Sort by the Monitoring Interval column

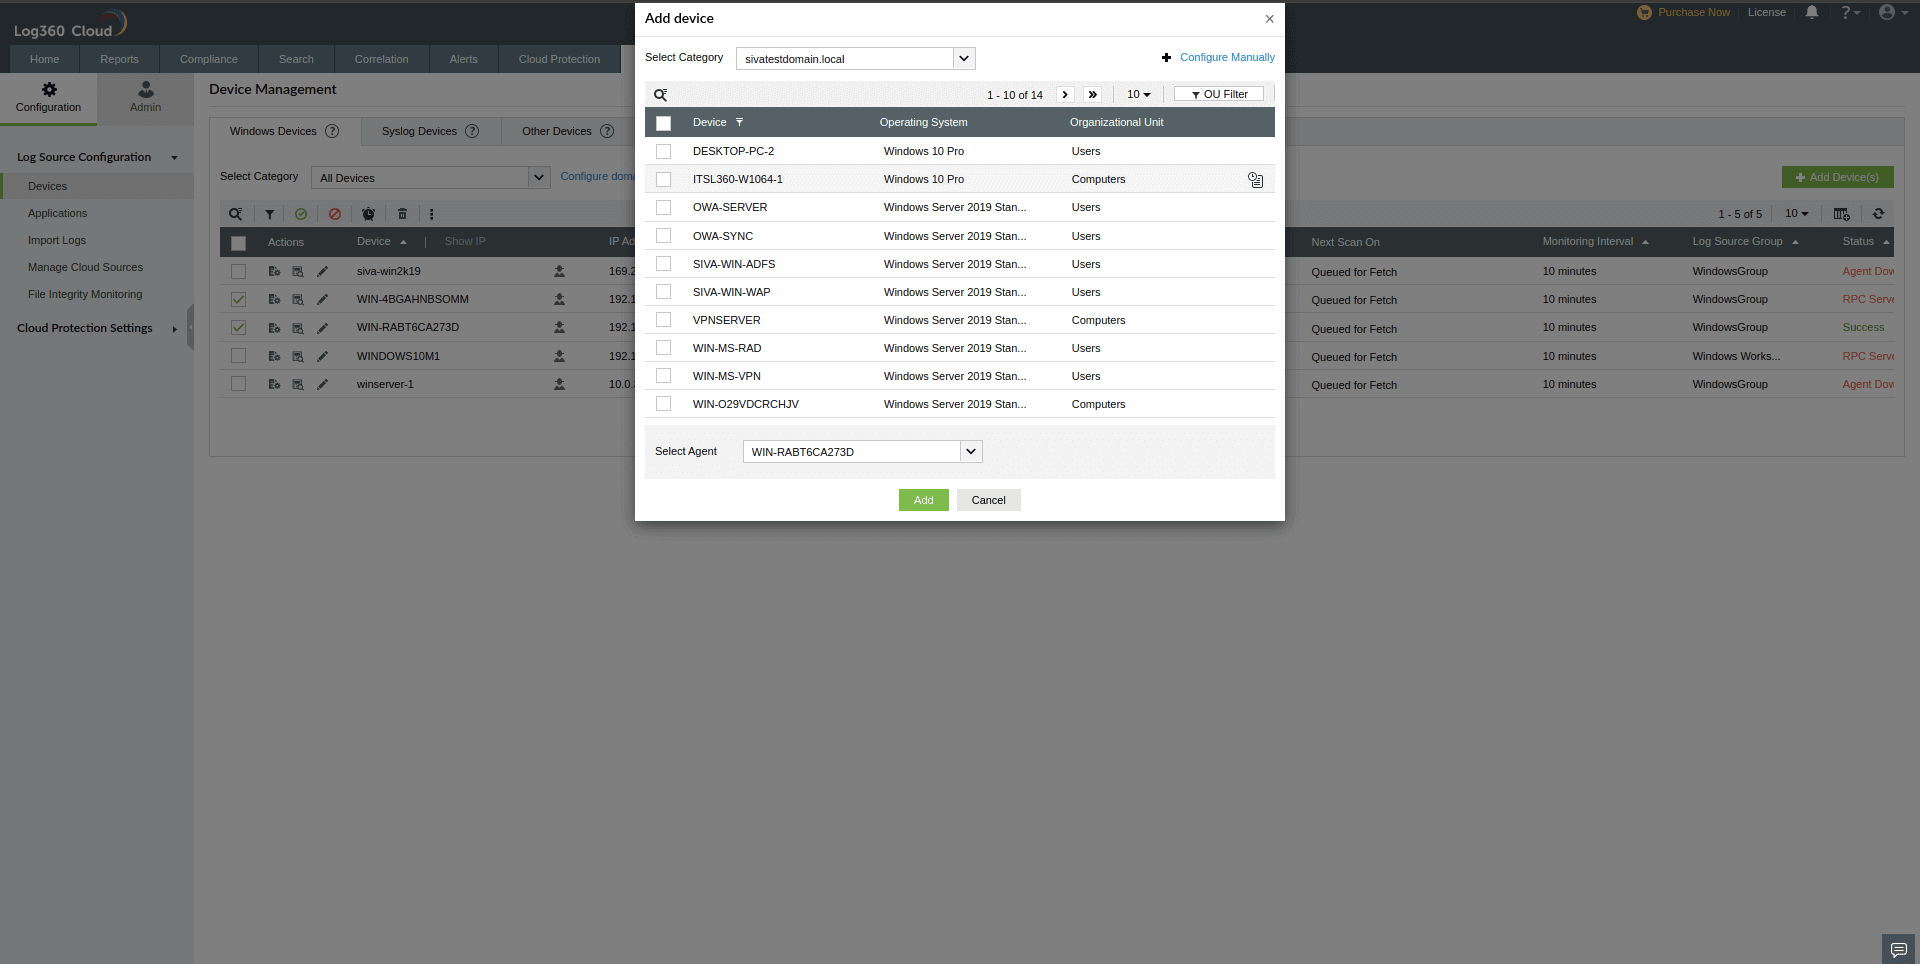[1588, 242]
